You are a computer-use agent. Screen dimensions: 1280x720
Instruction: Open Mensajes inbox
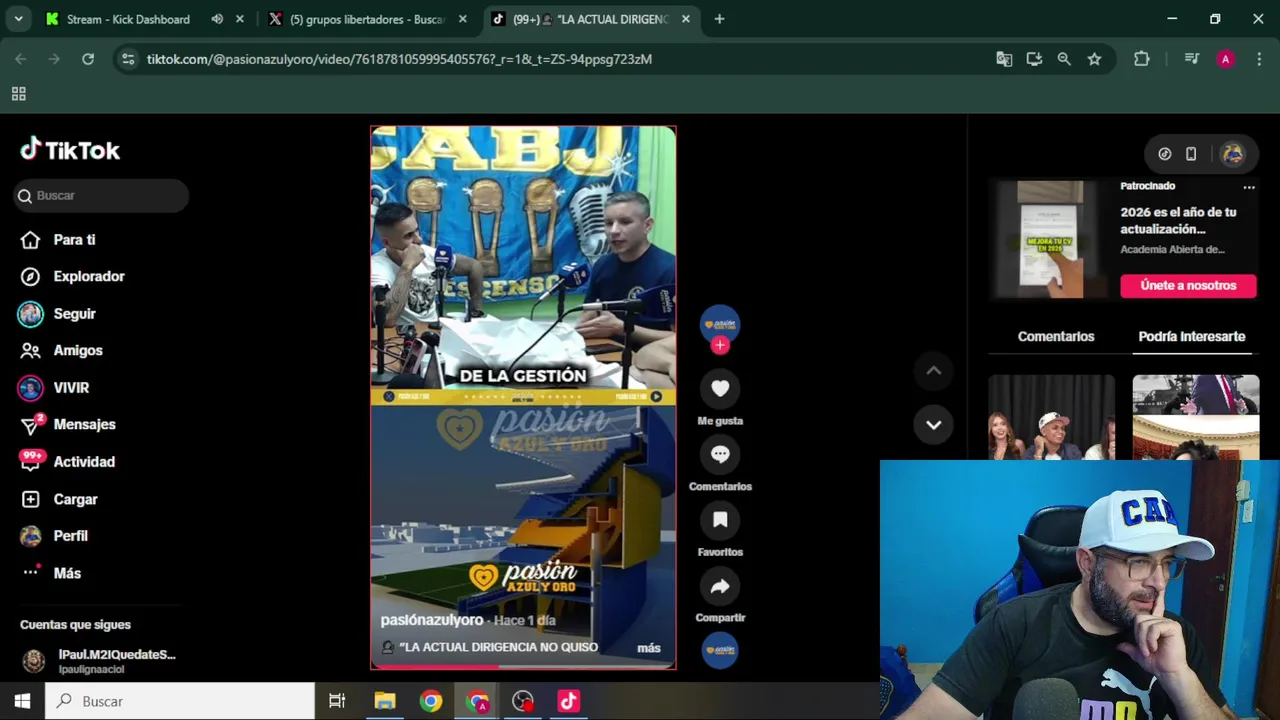click(68, 424)
